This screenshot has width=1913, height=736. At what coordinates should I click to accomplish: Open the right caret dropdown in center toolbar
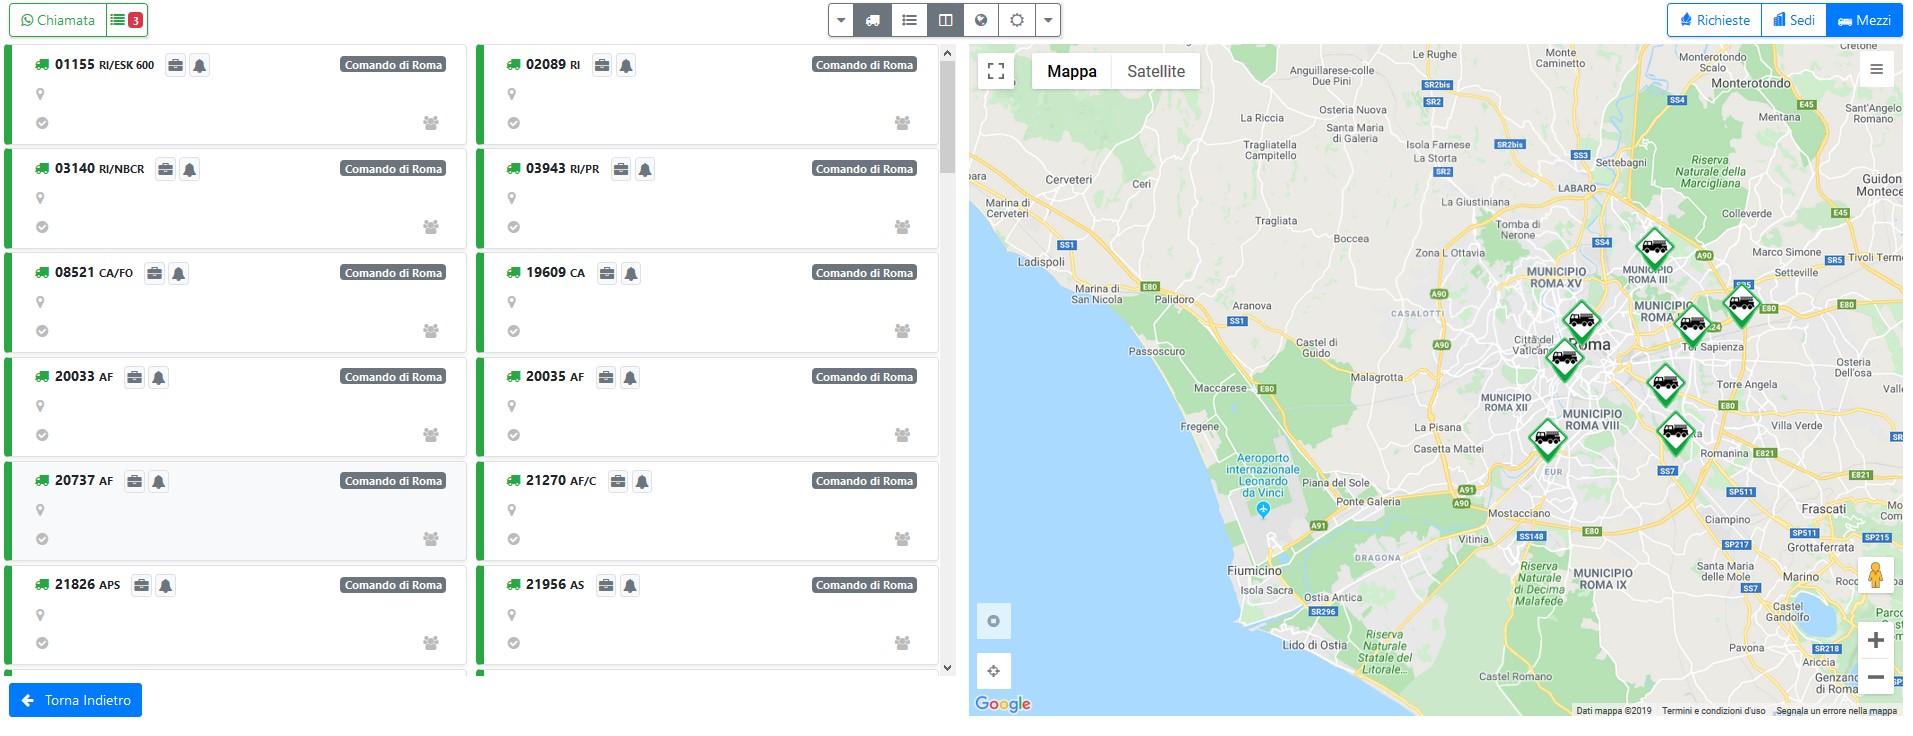[1048, 20]
